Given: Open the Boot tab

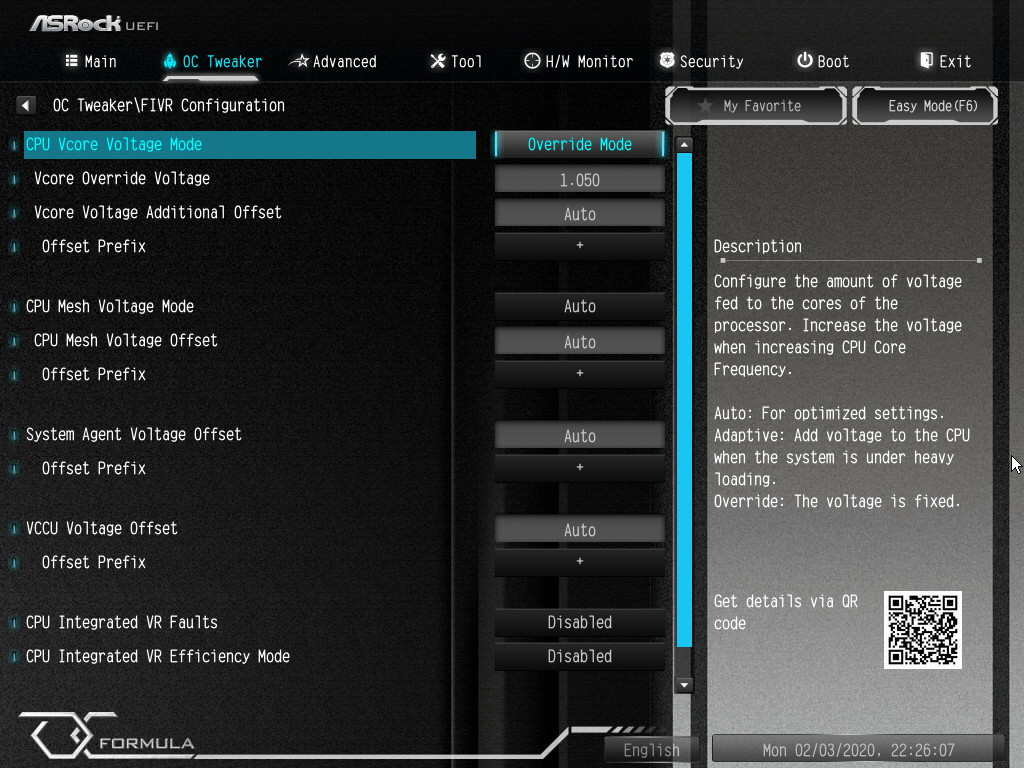Looking at the screenshot, I should point(823,61).
